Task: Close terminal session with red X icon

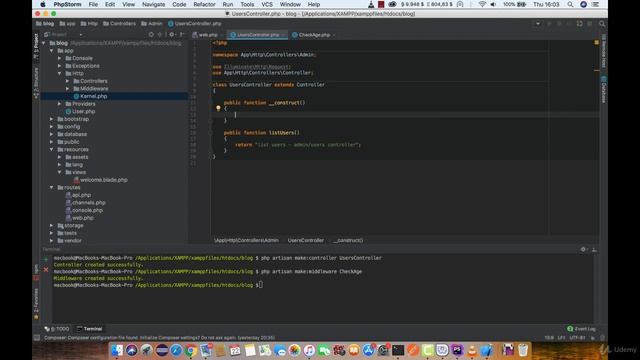Action: 46,269
